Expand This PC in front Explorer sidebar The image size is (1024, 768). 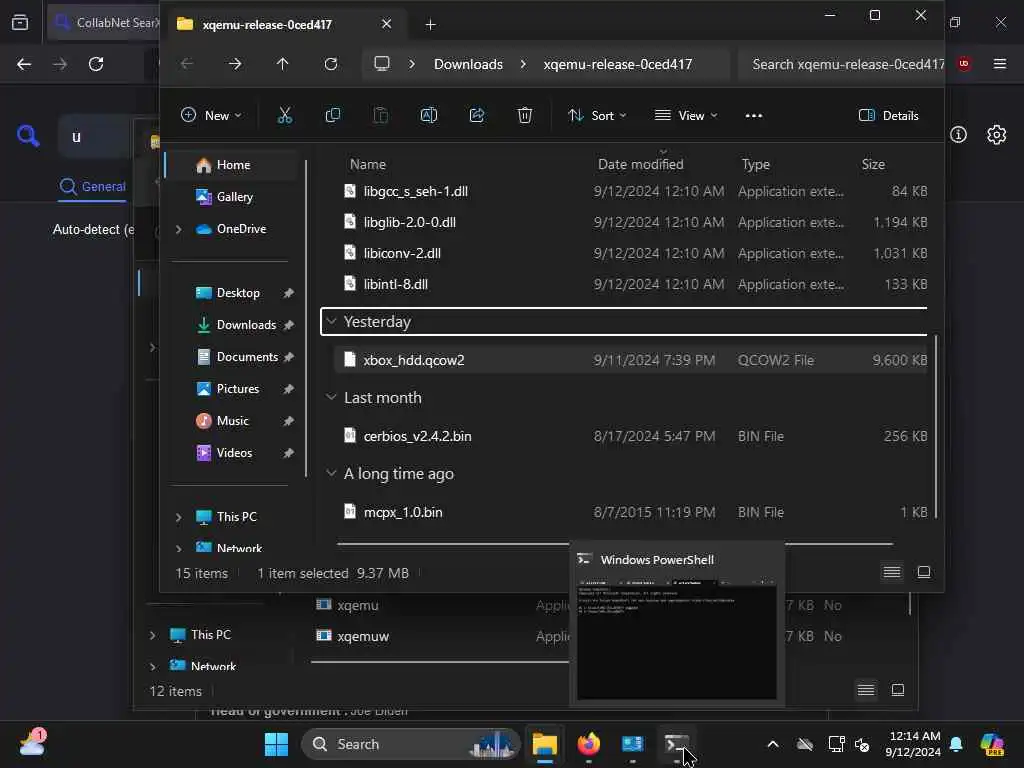178,517
